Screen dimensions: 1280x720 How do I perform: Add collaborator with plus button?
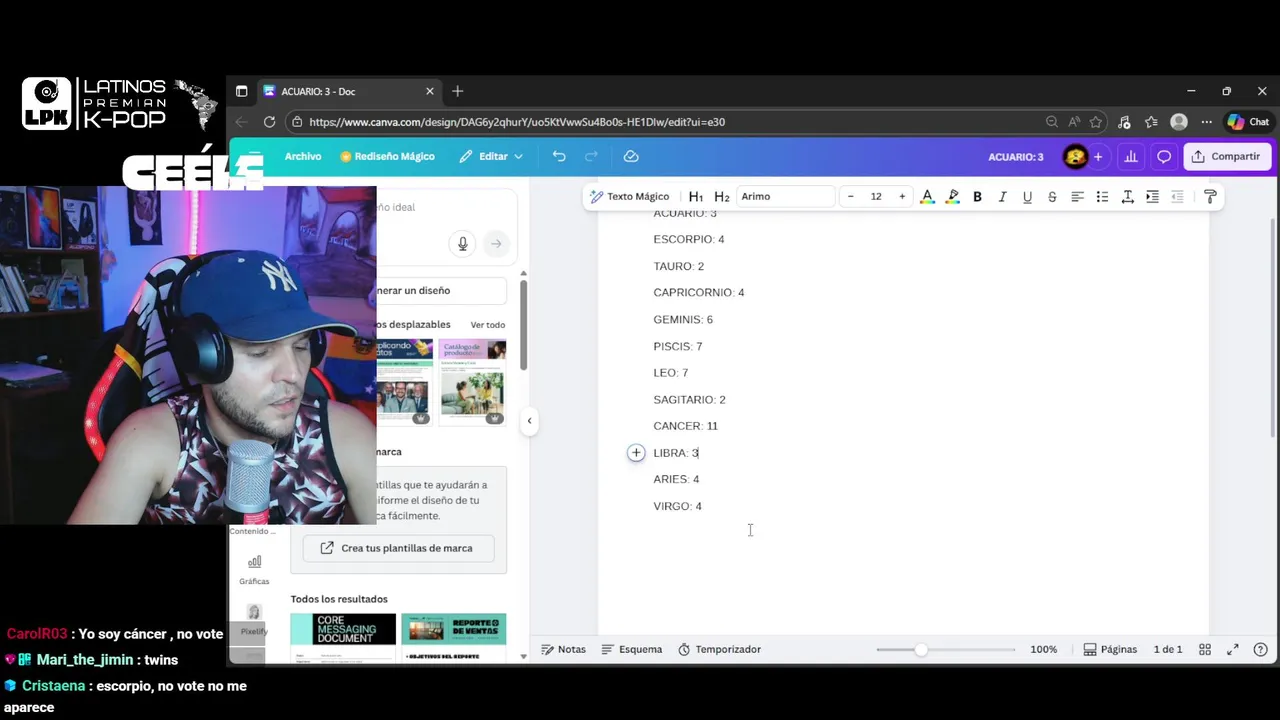(1098, 156)
